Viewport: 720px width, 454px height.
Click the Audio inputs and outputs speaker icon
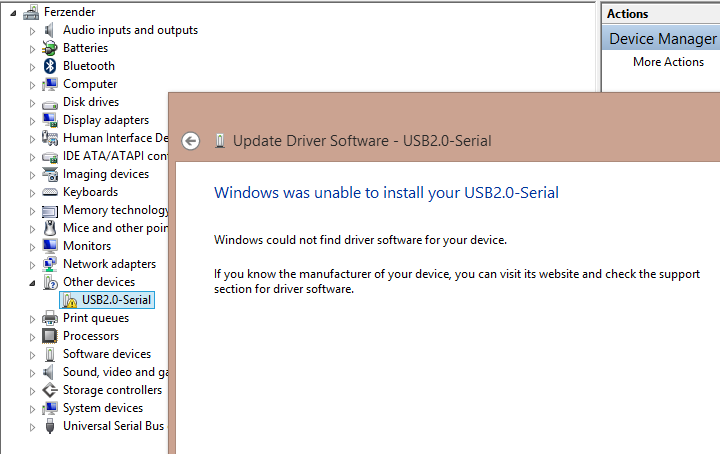point(49,30)
